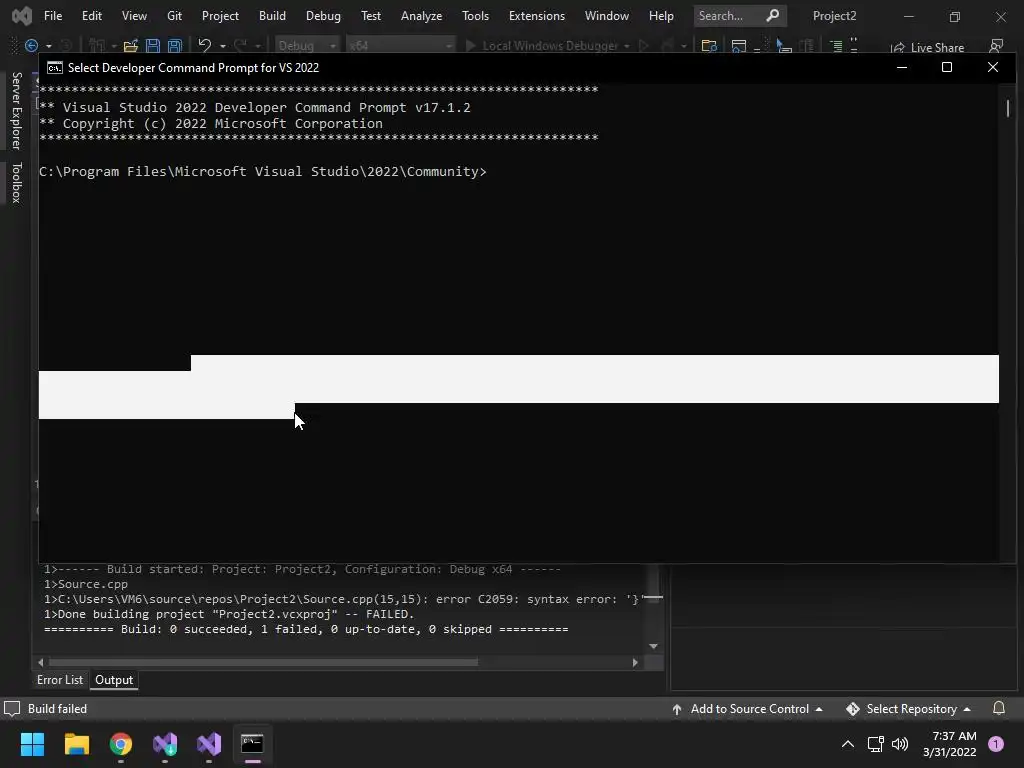Image resolution: width=1024 pixels, height=768 pixels.
Task: Click the Navigate Backward arrow icon
Action: [x=31, y=45]
